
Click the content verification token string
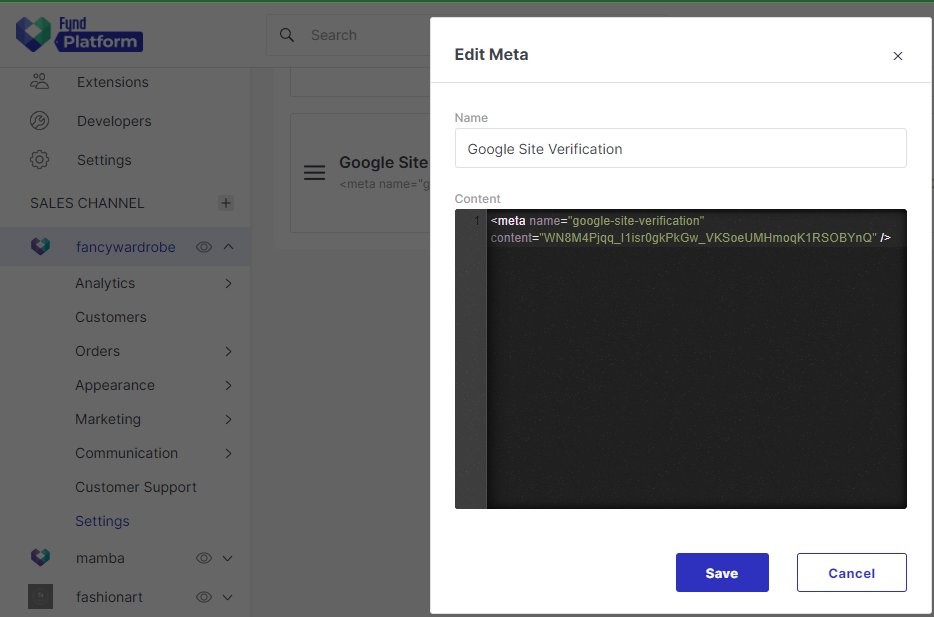pos(708,238)
